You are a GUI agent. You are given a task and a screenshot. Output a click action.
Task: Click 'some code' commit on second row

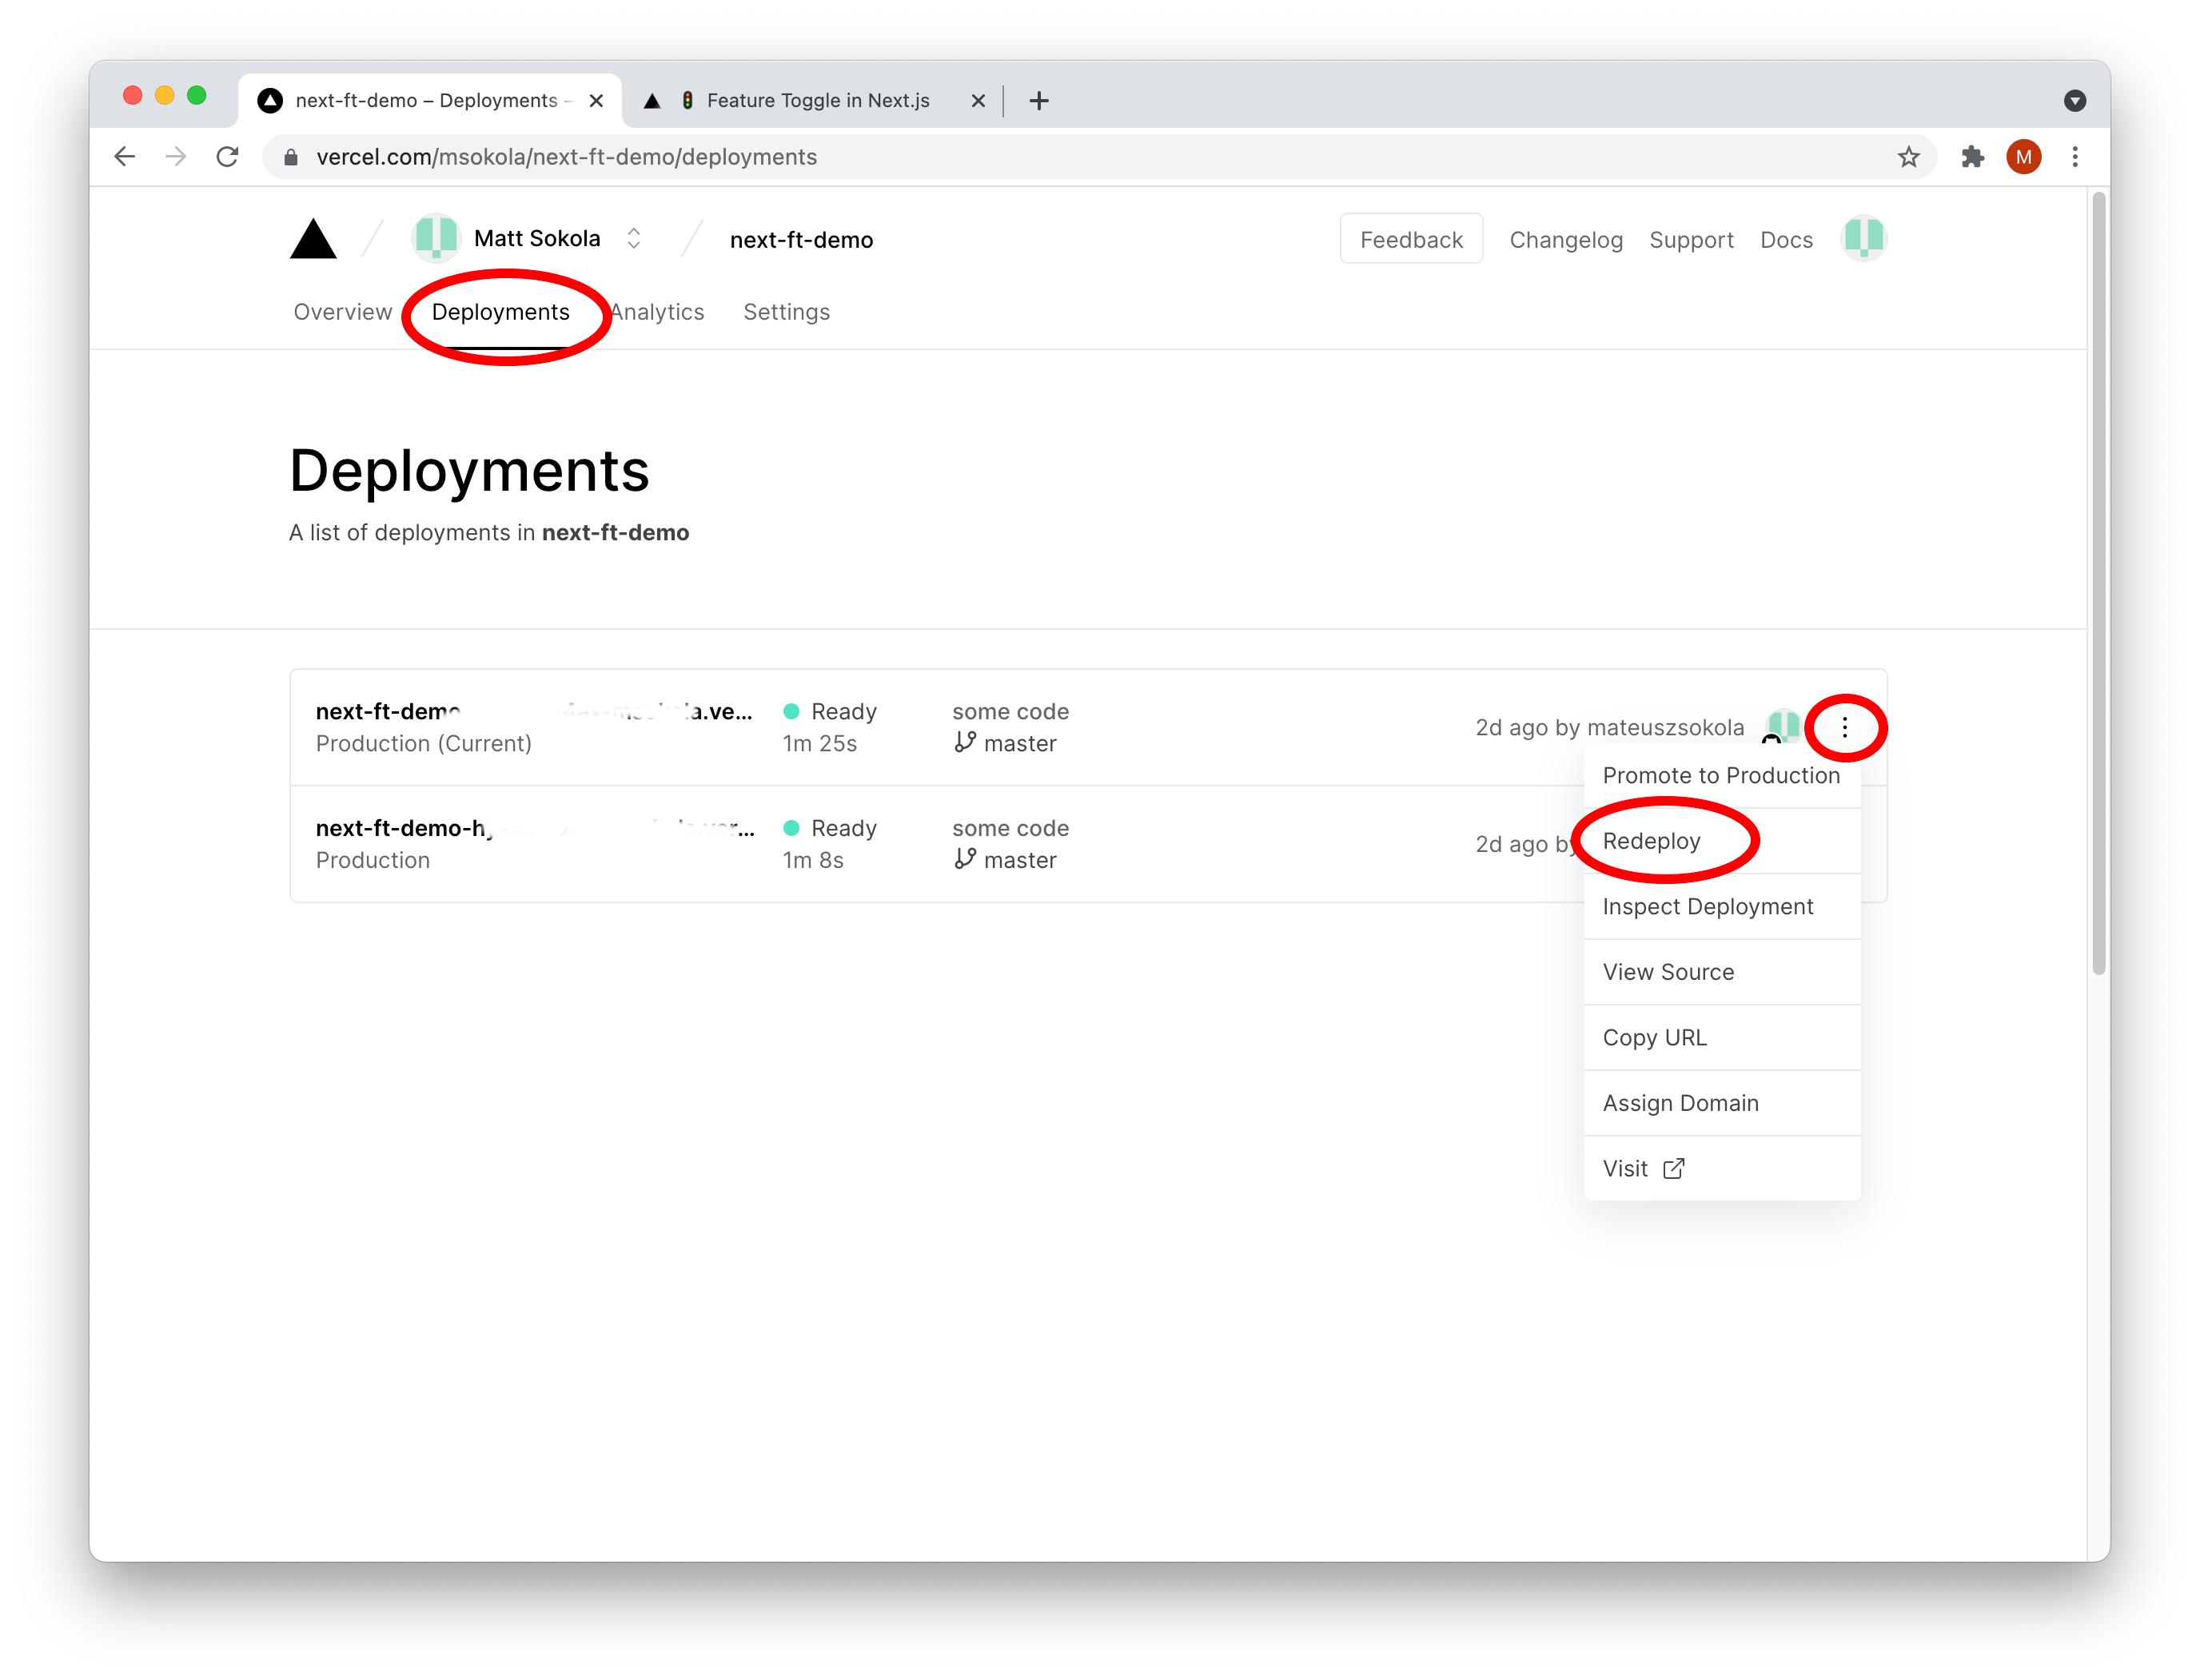click(1010, 828)
